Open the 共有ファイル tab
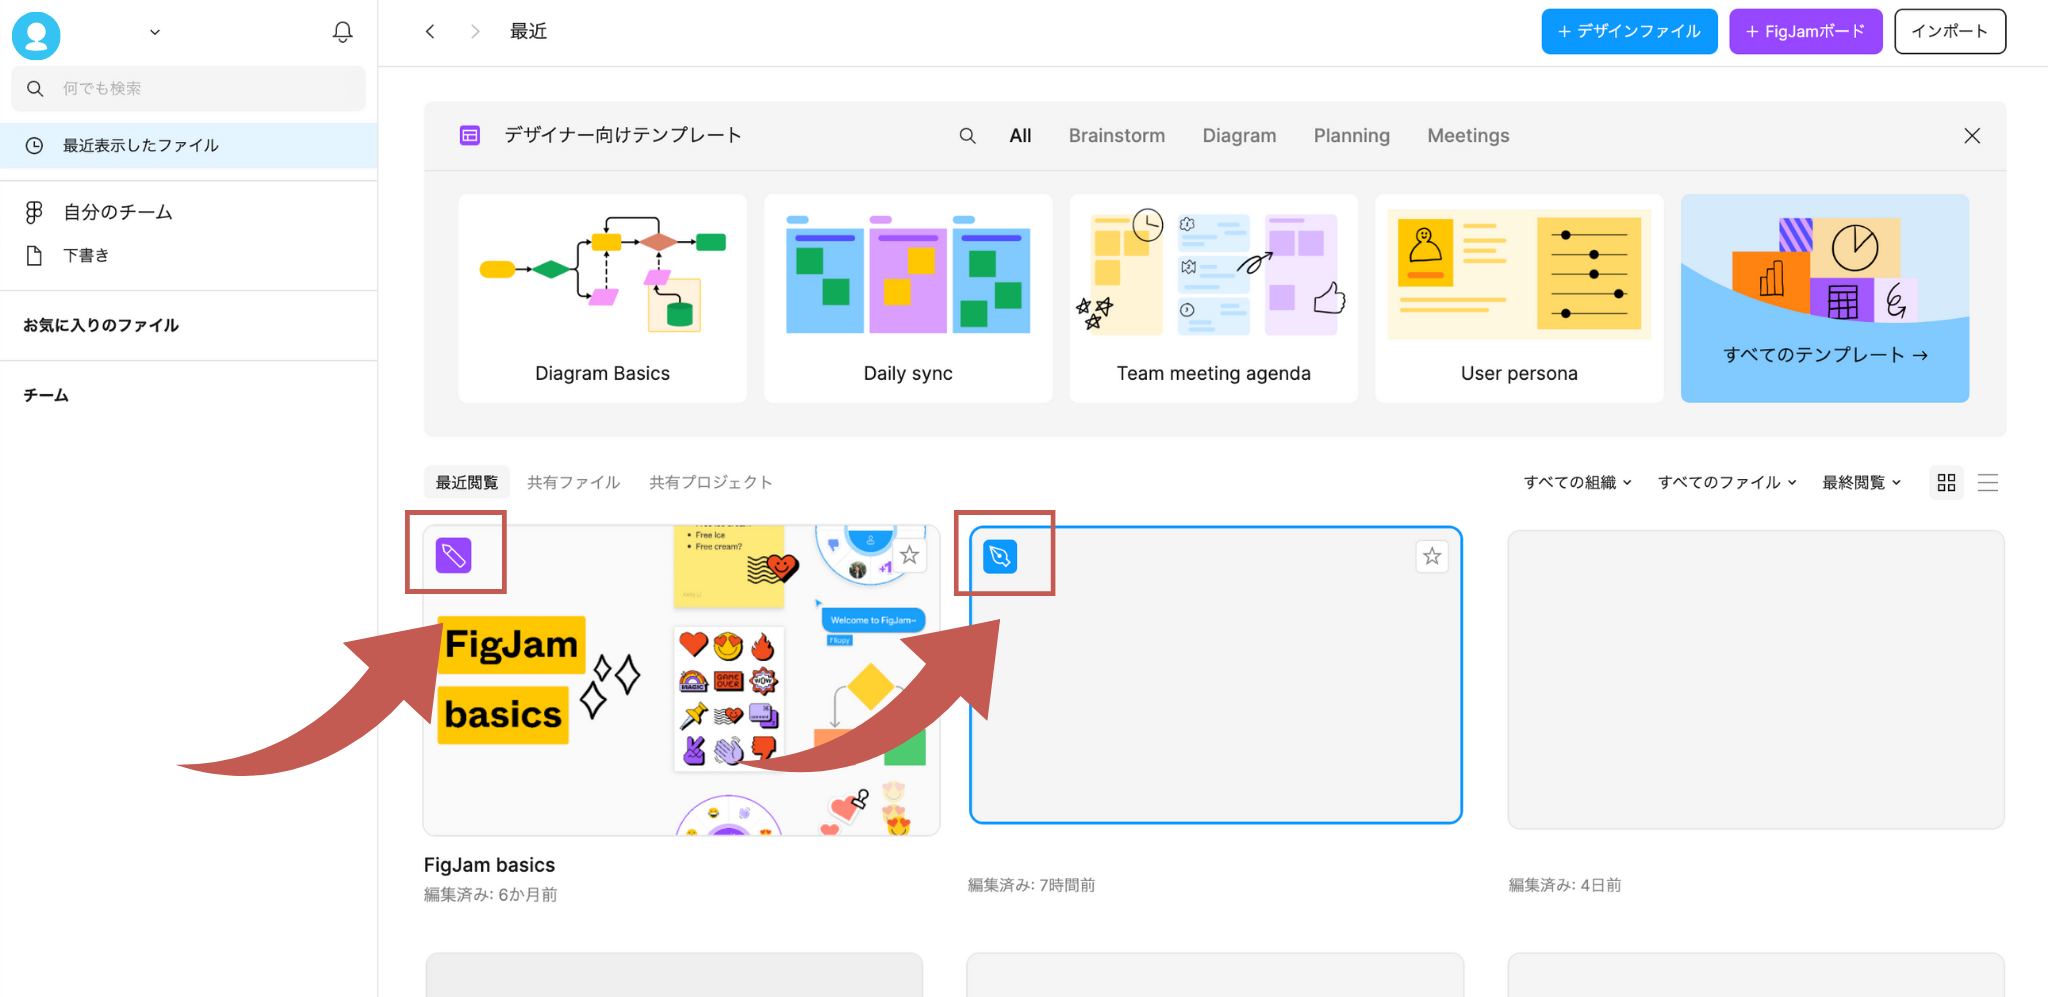2048x997 pixels. click(572, 482)
